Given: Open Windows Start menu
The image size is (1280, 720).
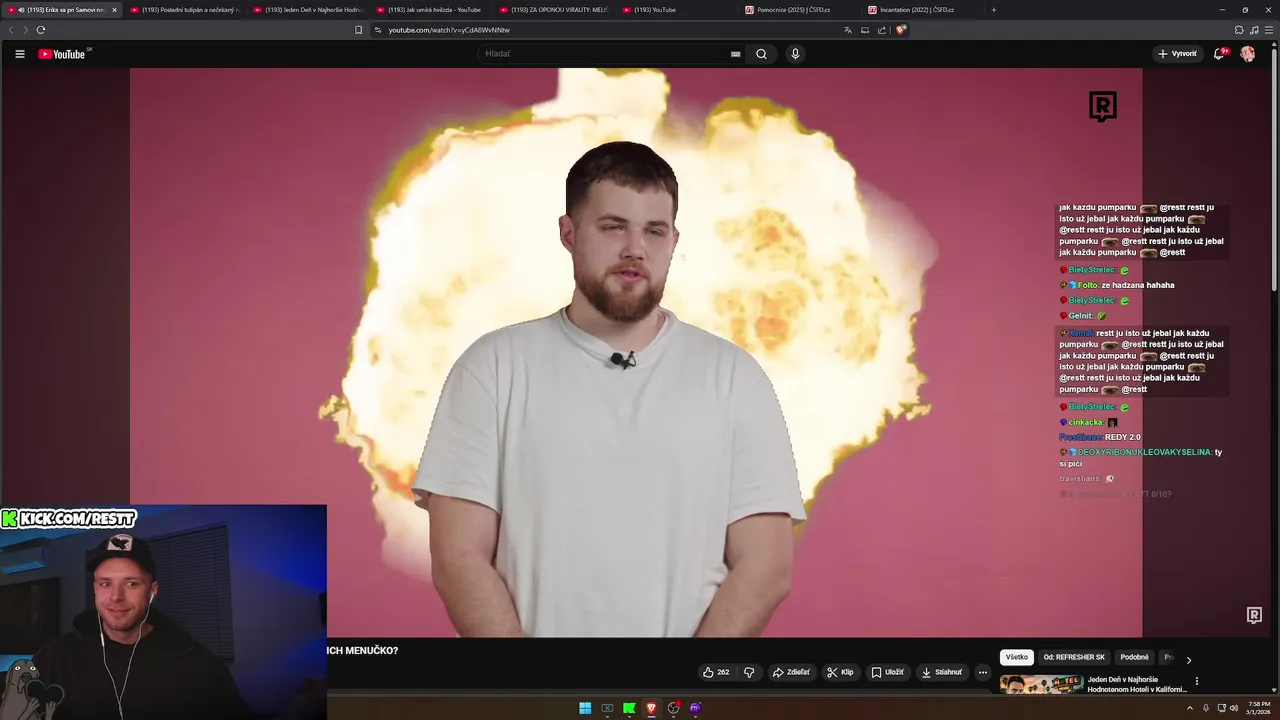Looking at the screenshot, I should click(585, 708).
